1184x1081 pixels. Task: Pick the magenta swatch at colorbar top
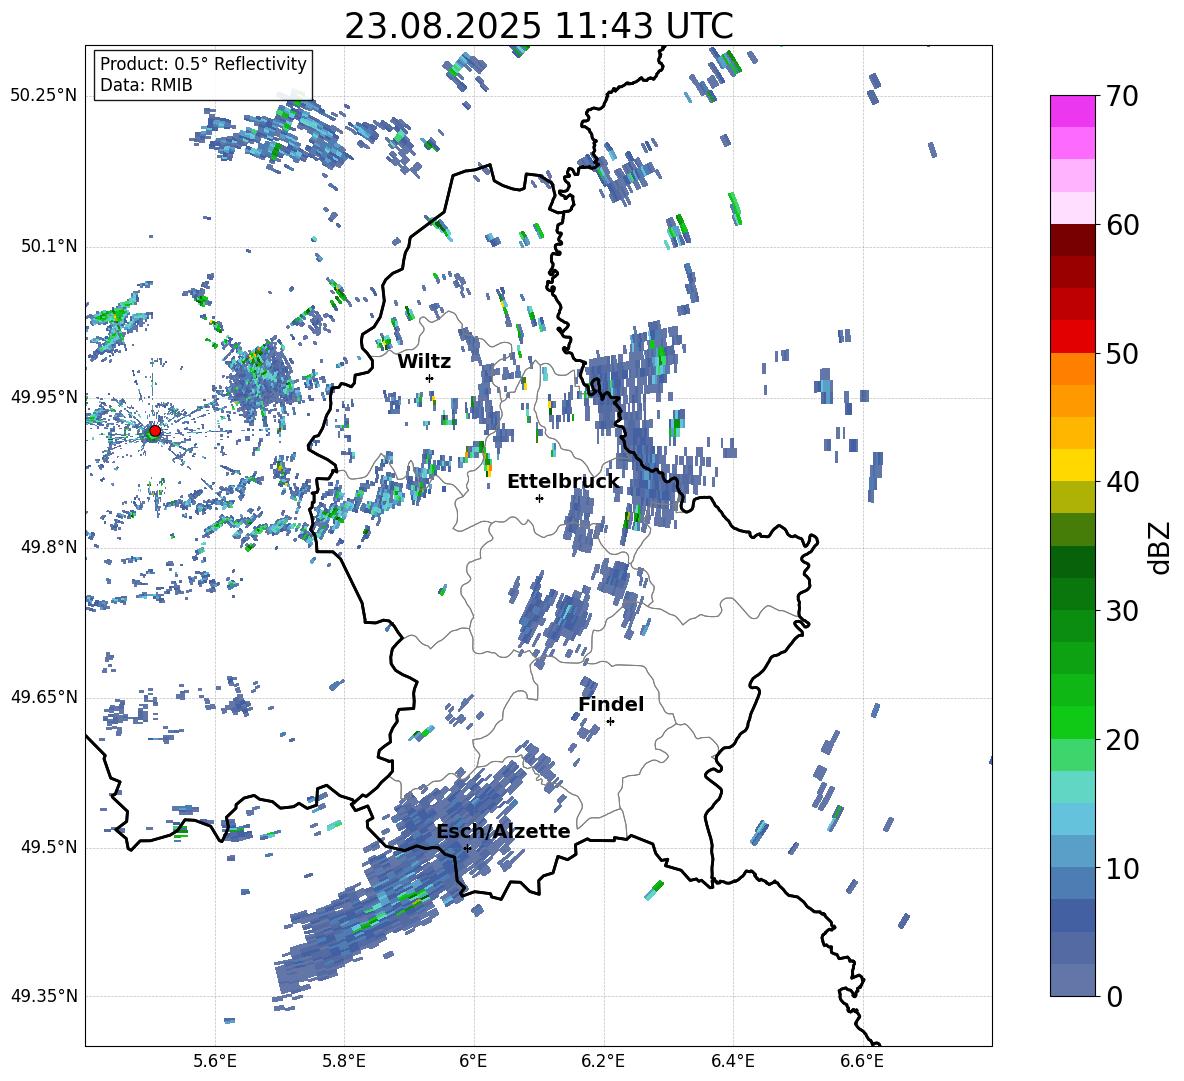click(x=1072, y=112)
